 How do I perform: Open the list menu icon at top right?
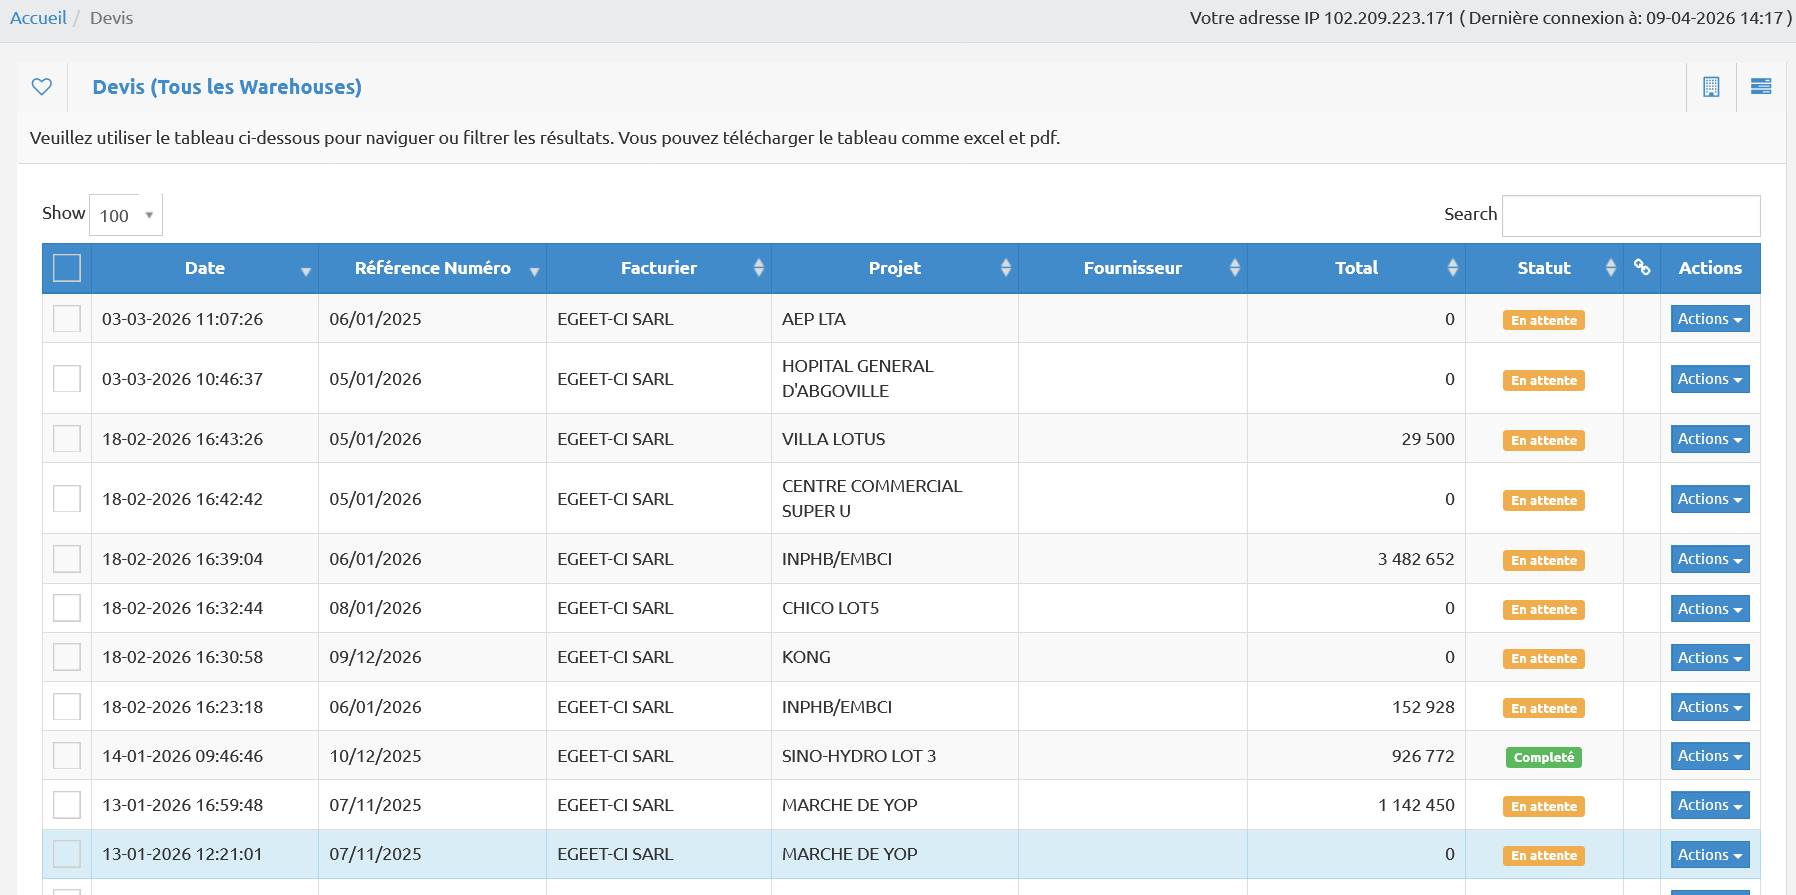[x=1761, y=87]
